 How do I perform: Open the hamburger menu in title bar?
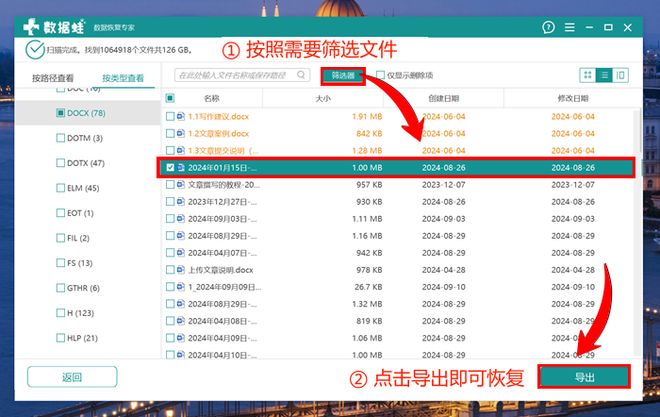(x=570, y=27)
